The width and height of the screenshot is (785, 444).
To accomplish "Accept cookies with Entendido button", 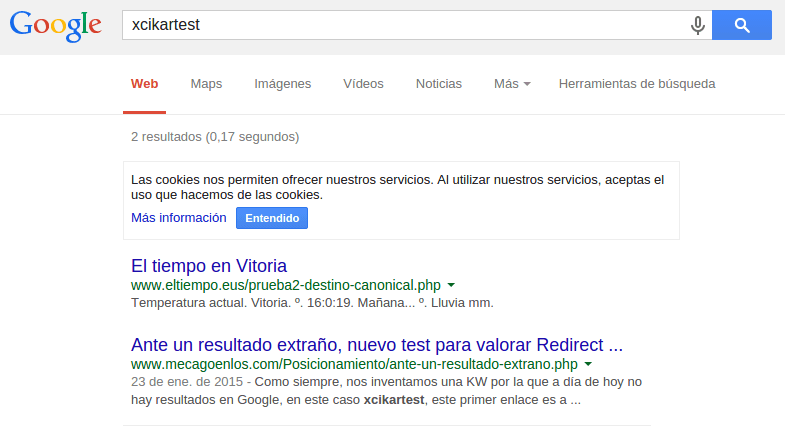I will (x=272, y=218).
